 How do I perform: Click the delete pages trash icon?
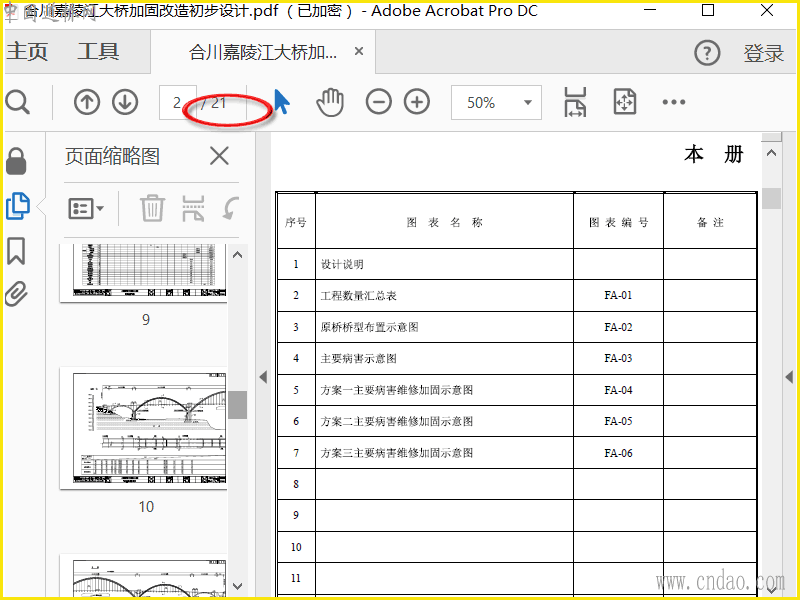tap(152, 208)
